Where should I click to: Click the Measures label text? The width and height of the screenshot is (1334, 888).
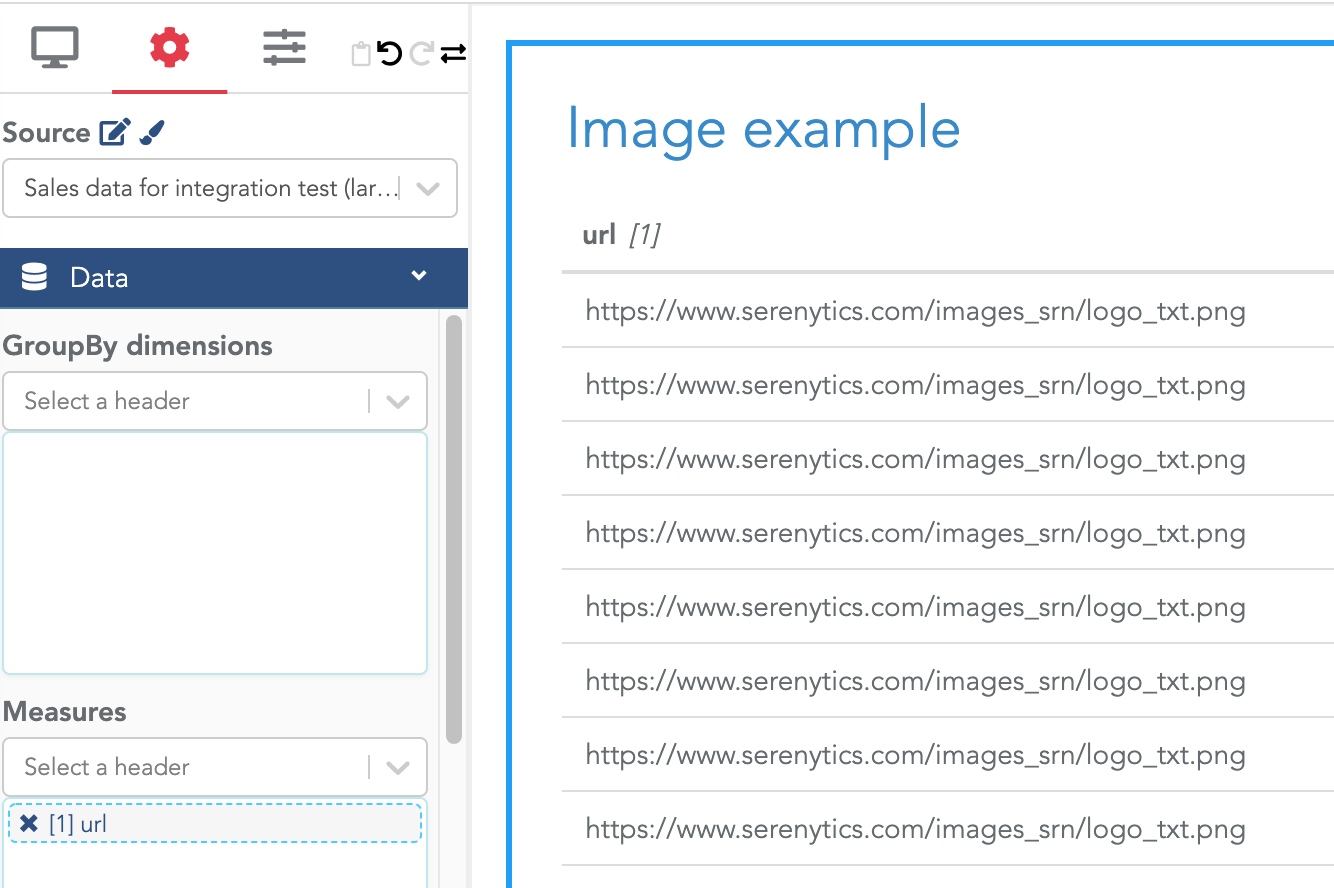[x=65, y=712]
